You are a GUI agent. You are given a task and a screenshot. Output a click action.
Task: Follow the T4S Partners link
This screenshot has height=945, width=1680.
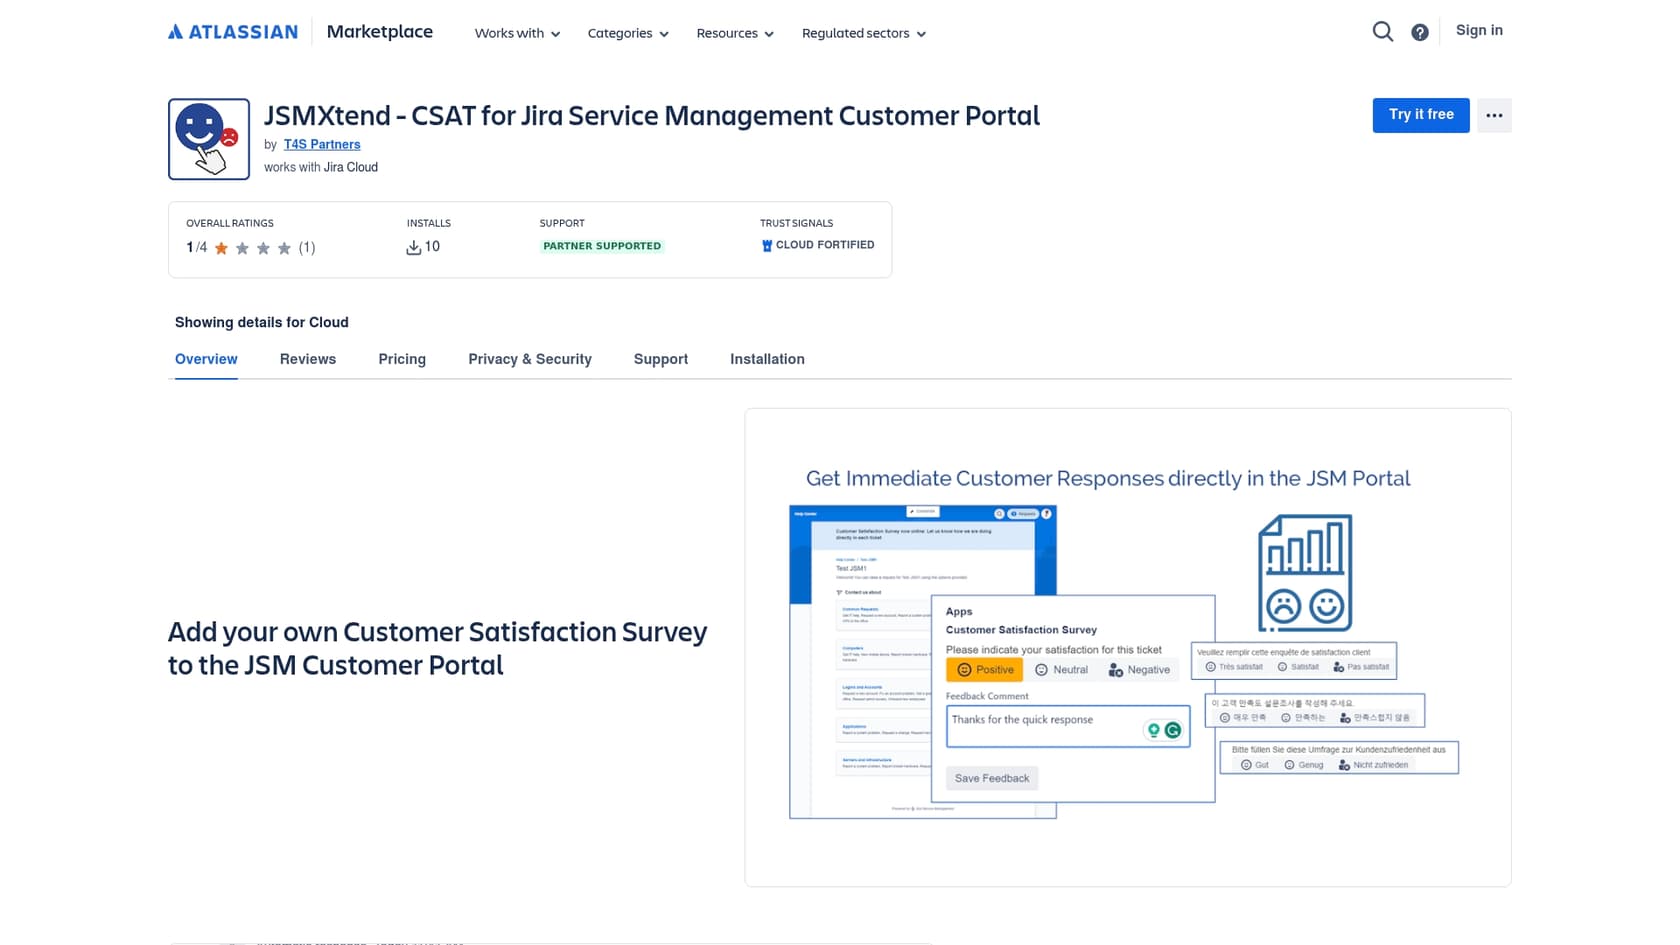[x=322, y=144]
